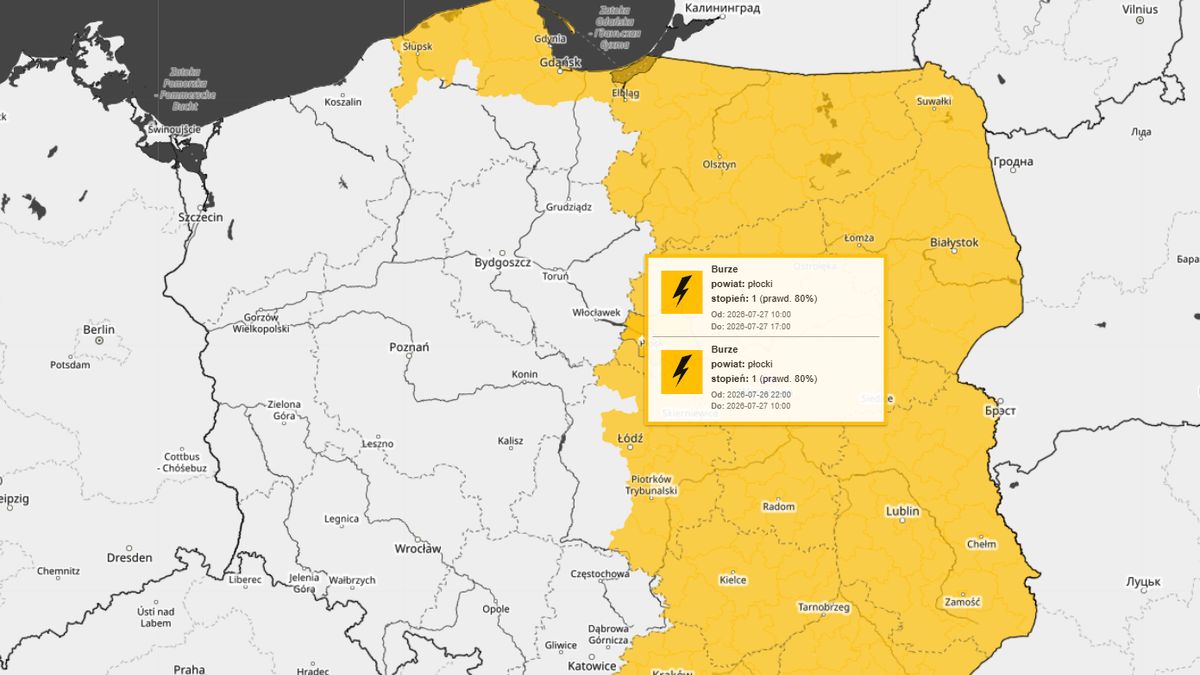Viewport: 1200px width, 675px height.
Task: Click the Wrocław city label
Action: [417, 549]
